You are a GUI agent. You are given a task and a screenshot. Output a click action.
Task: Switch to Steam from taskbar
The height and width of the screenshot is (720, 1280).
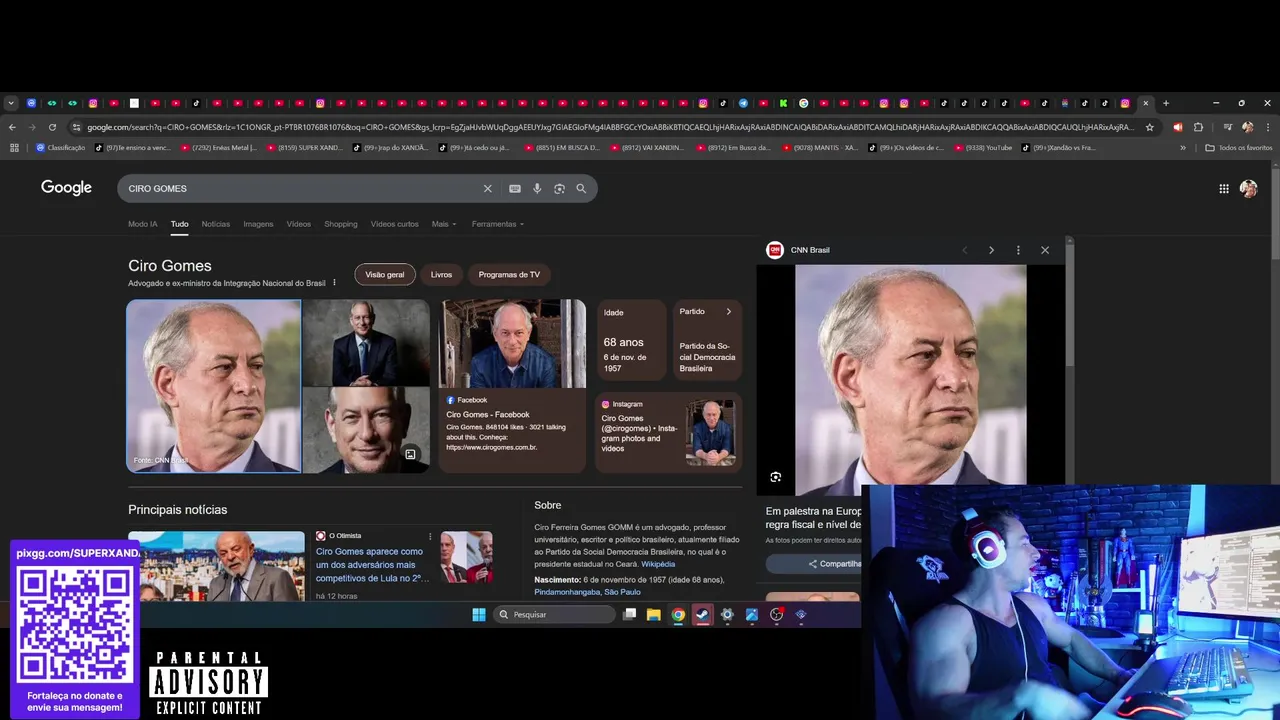702,615
